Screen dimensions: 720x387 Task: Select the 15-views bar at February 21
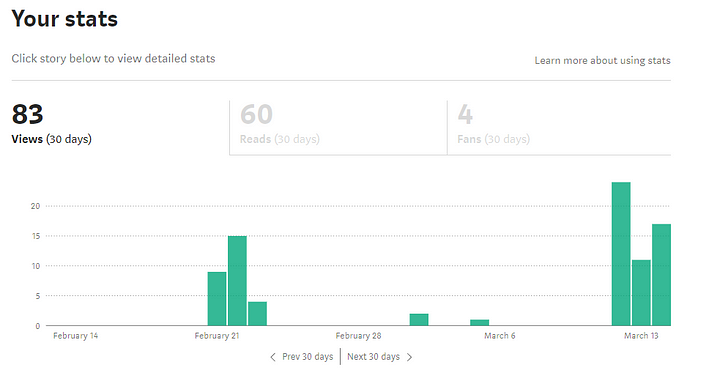pyautogui.click(x=237, y=281)
